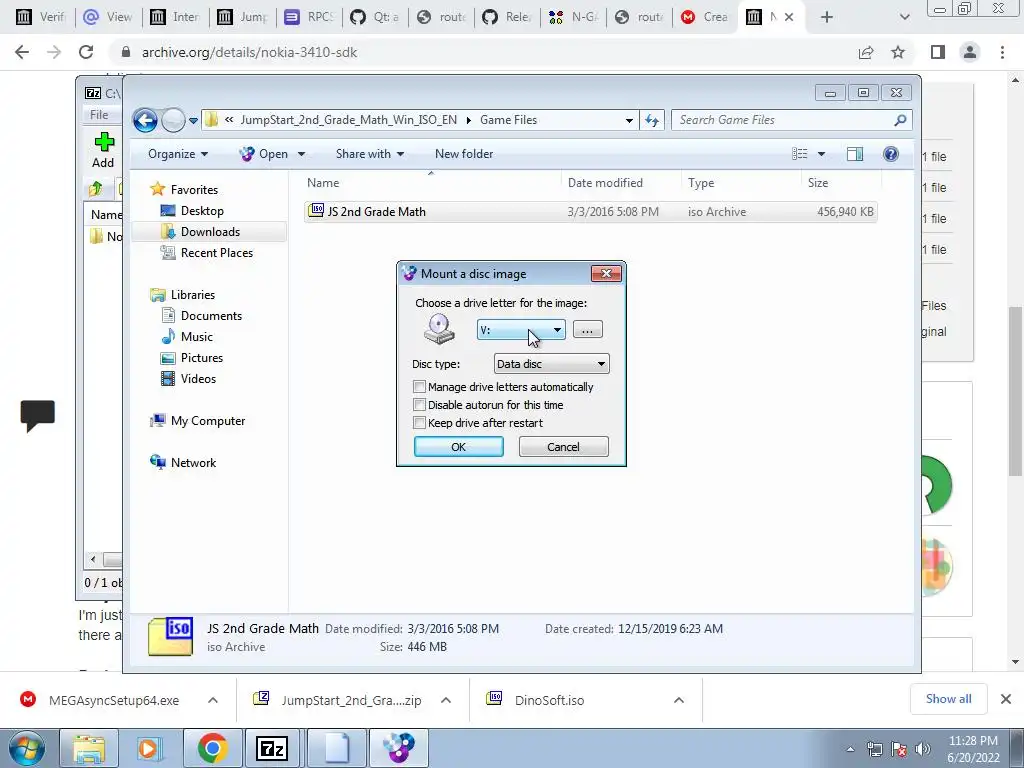Screen dimensions: 1024x768
Task: Click the black chat bubble icon on page
Action: pos(38,415)
